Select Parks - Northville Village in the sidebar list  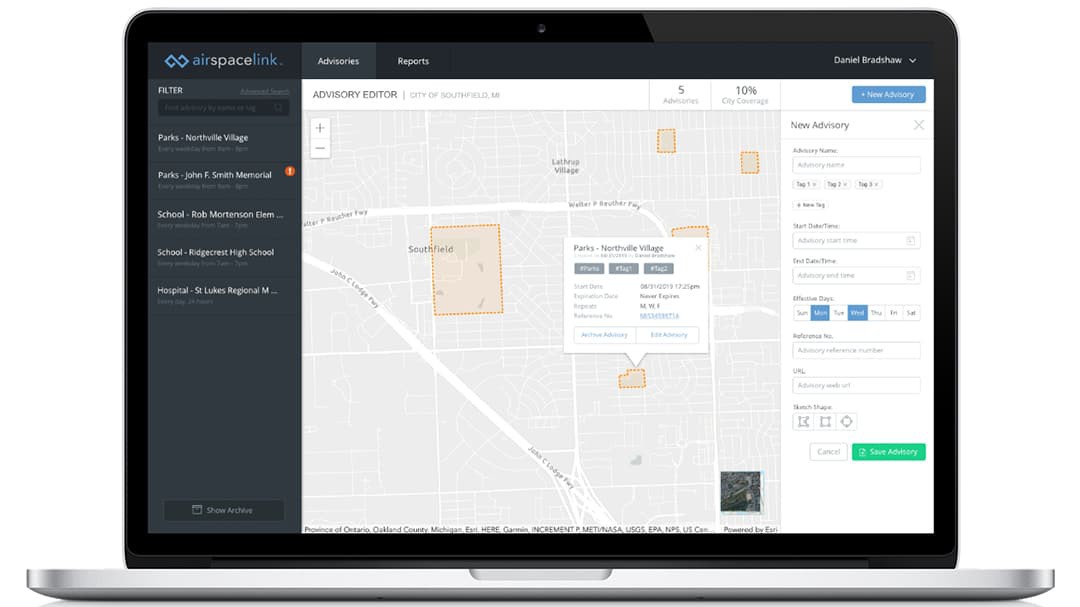pyautogui.click(x=225, y=143)
